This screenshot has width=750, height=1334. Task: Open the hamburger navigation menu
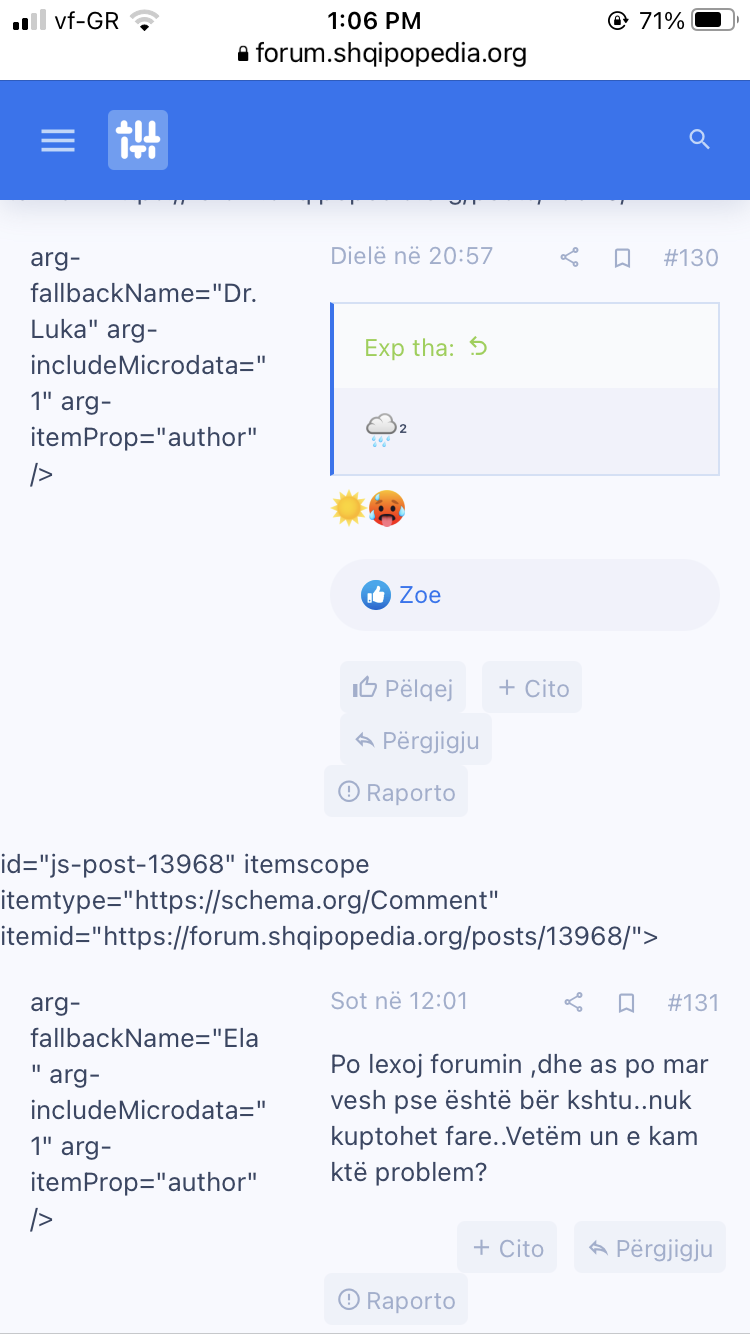pyautogui.click(x=58, y=140)
